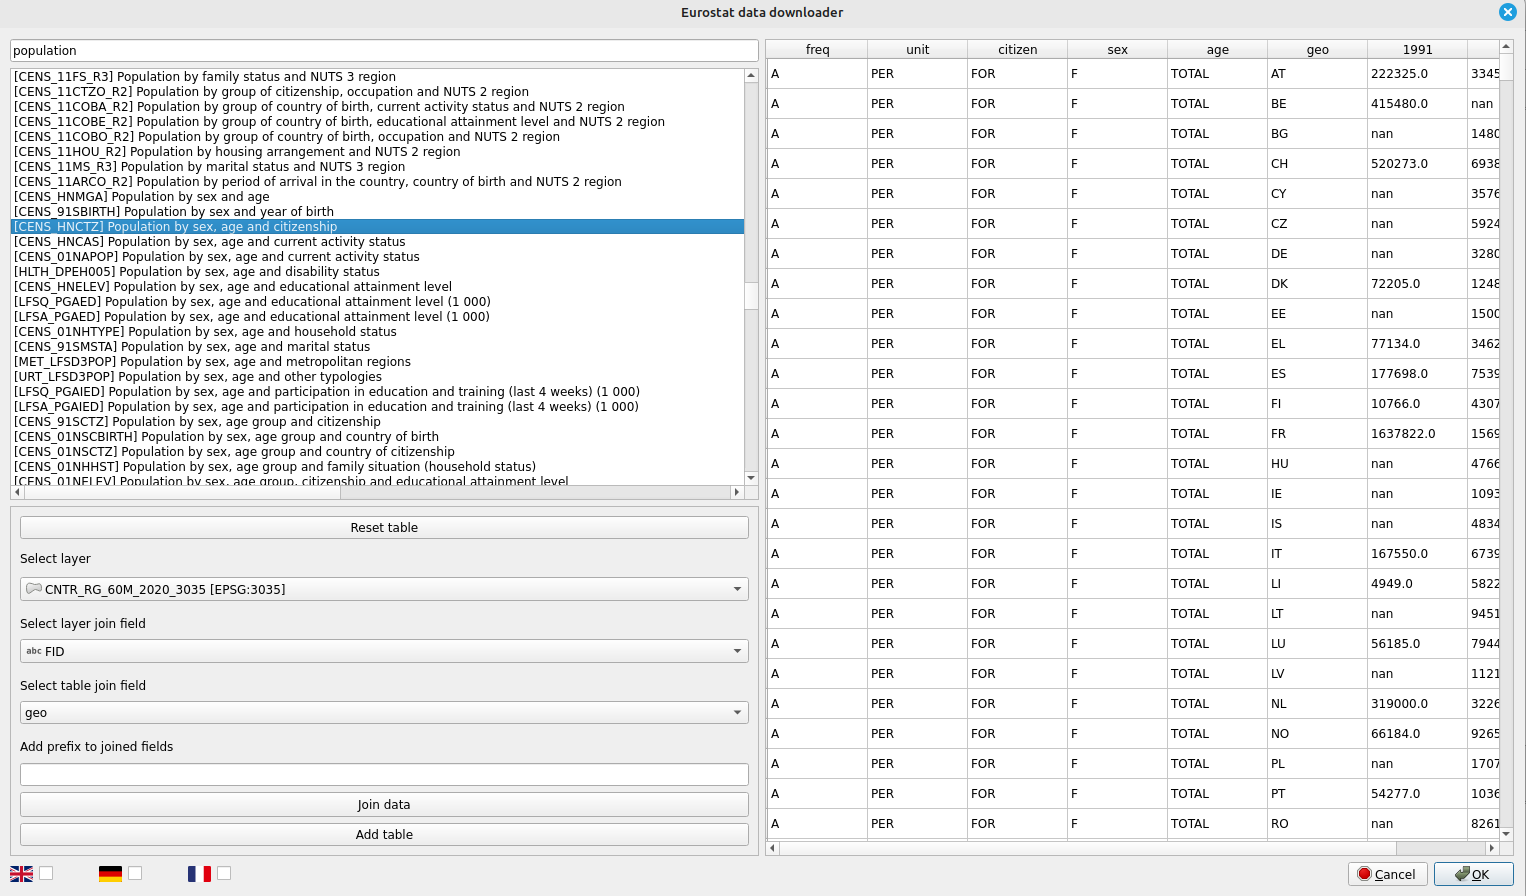Click the 1991 column header
The width and height of the screenshot is (1526, 896).
[x=1417, y=49]
